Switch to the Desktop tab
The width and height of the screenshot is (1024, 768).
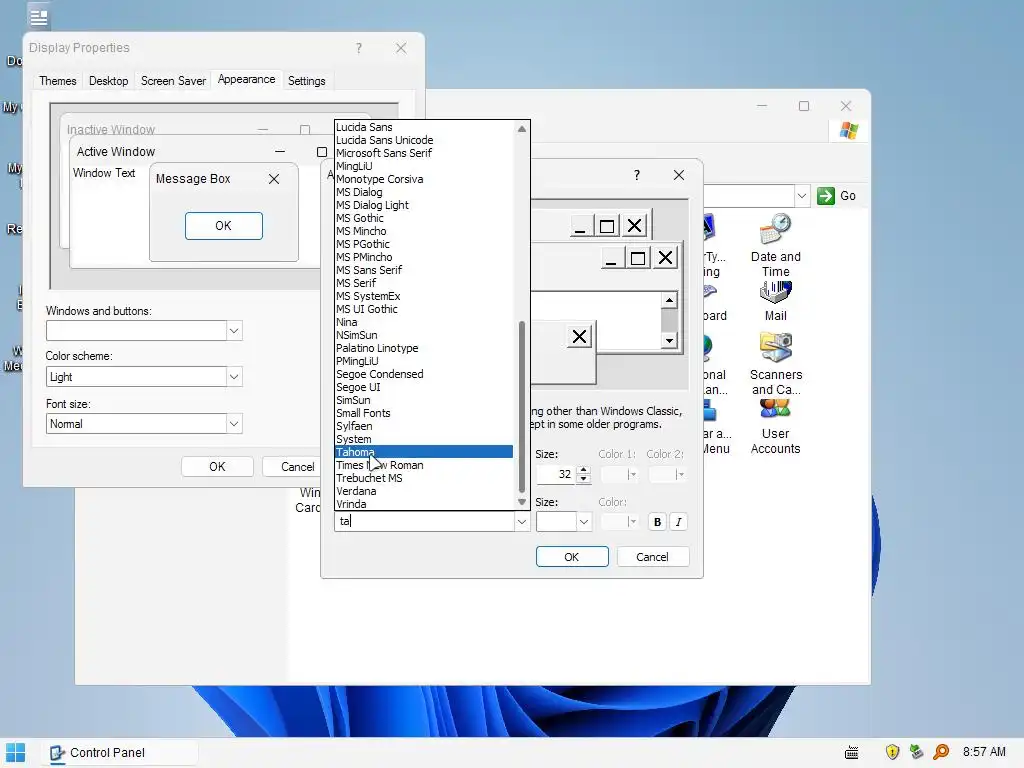pyautogui.click(x=108, y=81)
